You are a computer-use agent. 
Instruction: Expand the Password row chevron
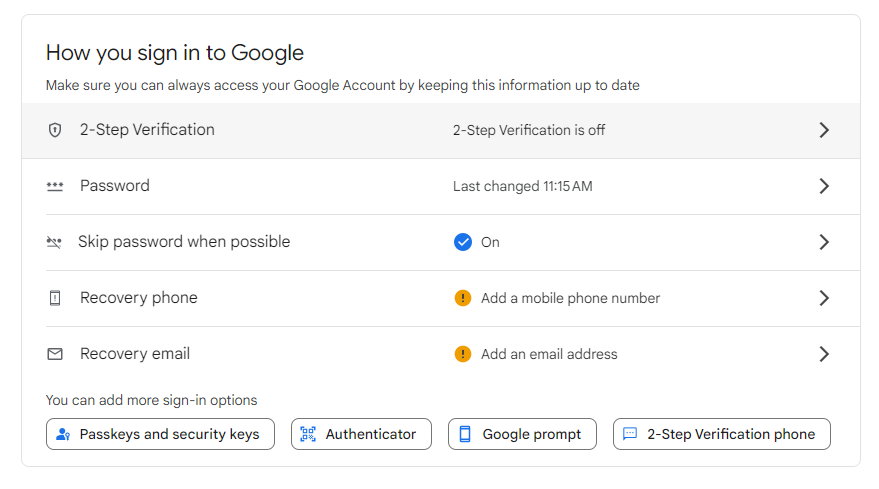point(824,186)
